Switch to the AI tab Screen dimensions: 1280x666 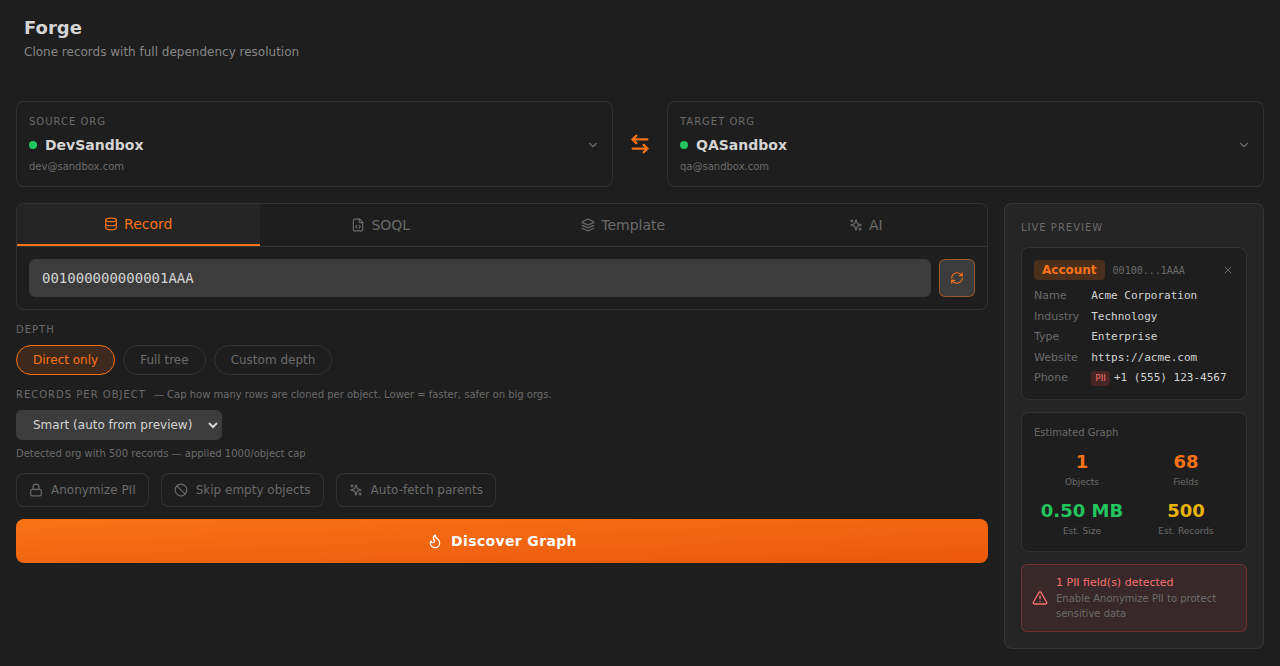click(866, 225)
